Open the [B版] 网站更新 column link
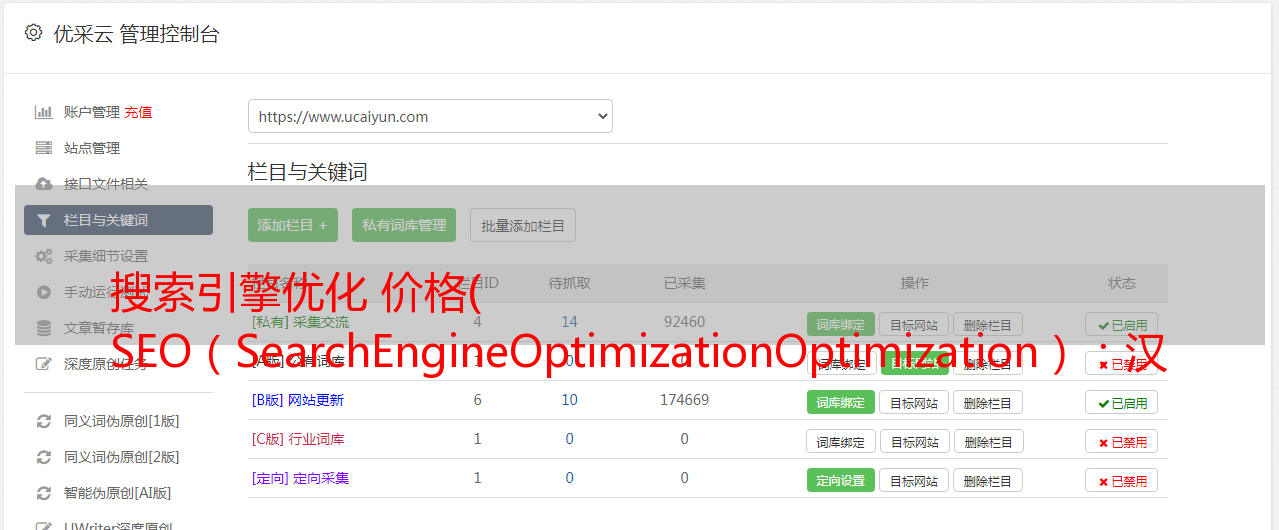 (x=298, y=400)
